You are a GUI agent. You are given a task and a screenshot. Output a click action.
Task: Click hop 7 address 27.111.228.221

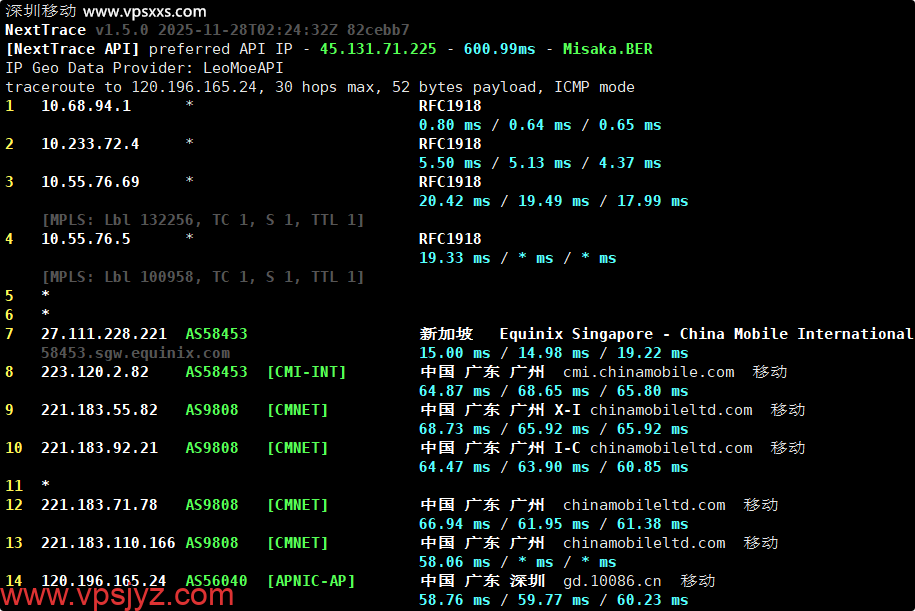click(104, 334)
